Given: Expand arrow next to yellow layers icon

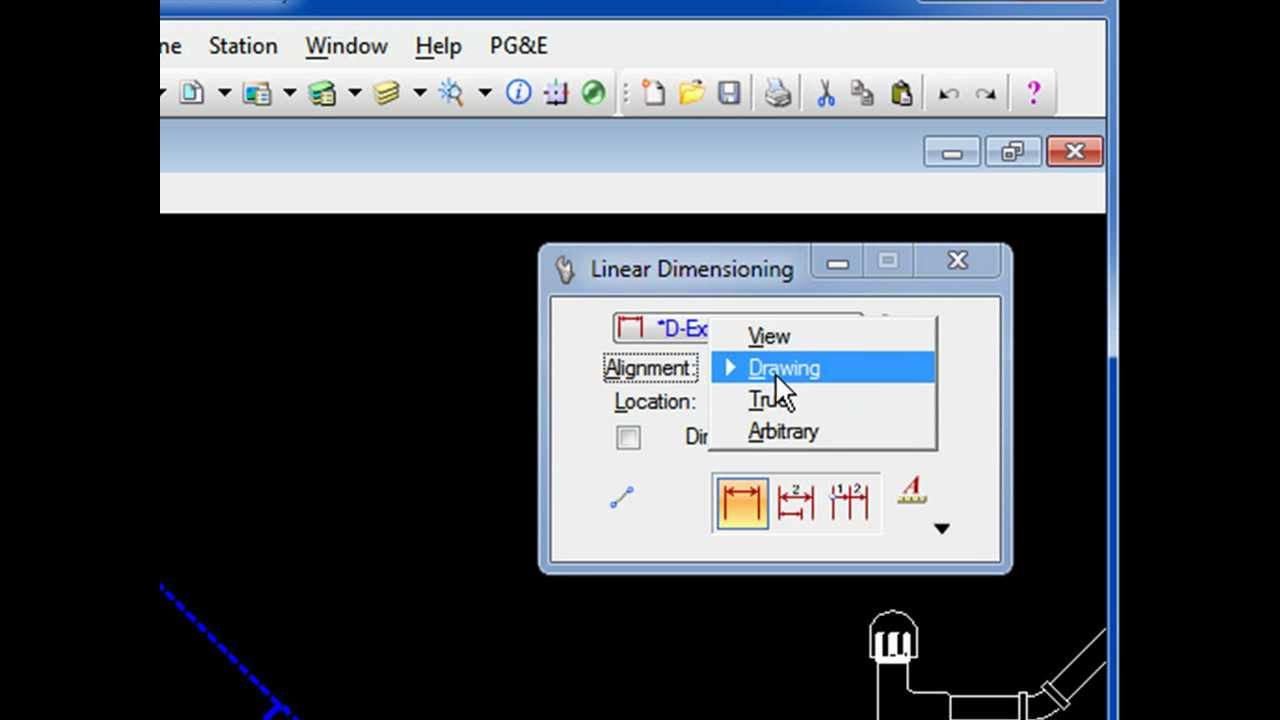Looking at the screenshot, I should (420, 93).
